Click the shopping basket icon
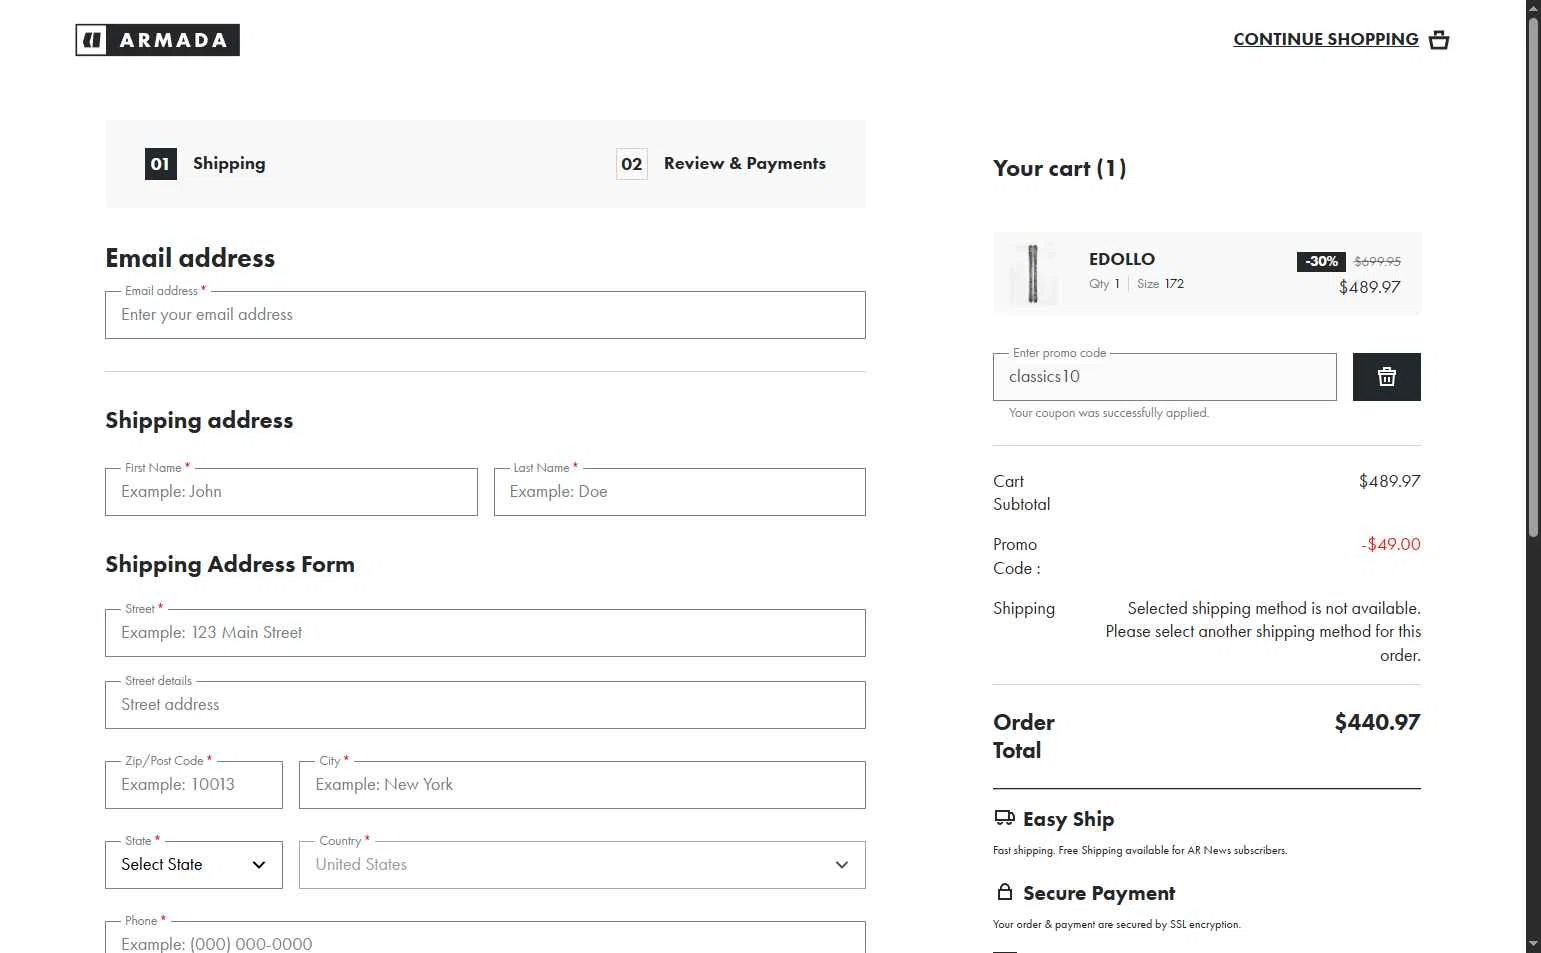1541x953 pixels. [x=1439, y=40]
